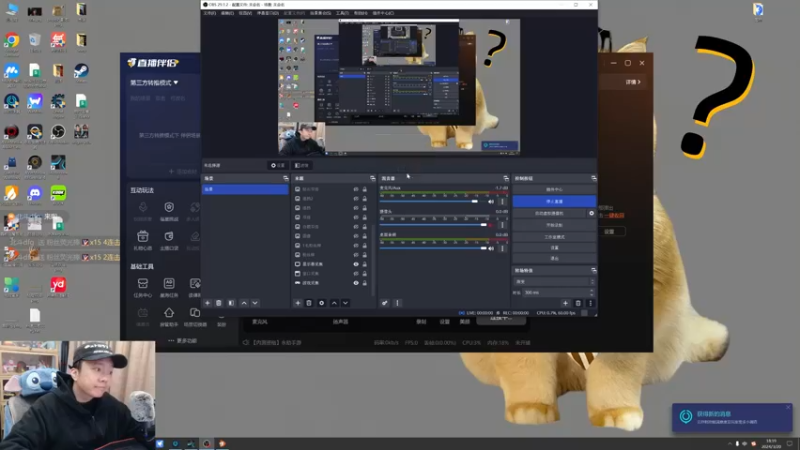The height and width of the screenshot is (450, 800).
Task: Open the 文件 menu in OBS
Action: (210, 13)
